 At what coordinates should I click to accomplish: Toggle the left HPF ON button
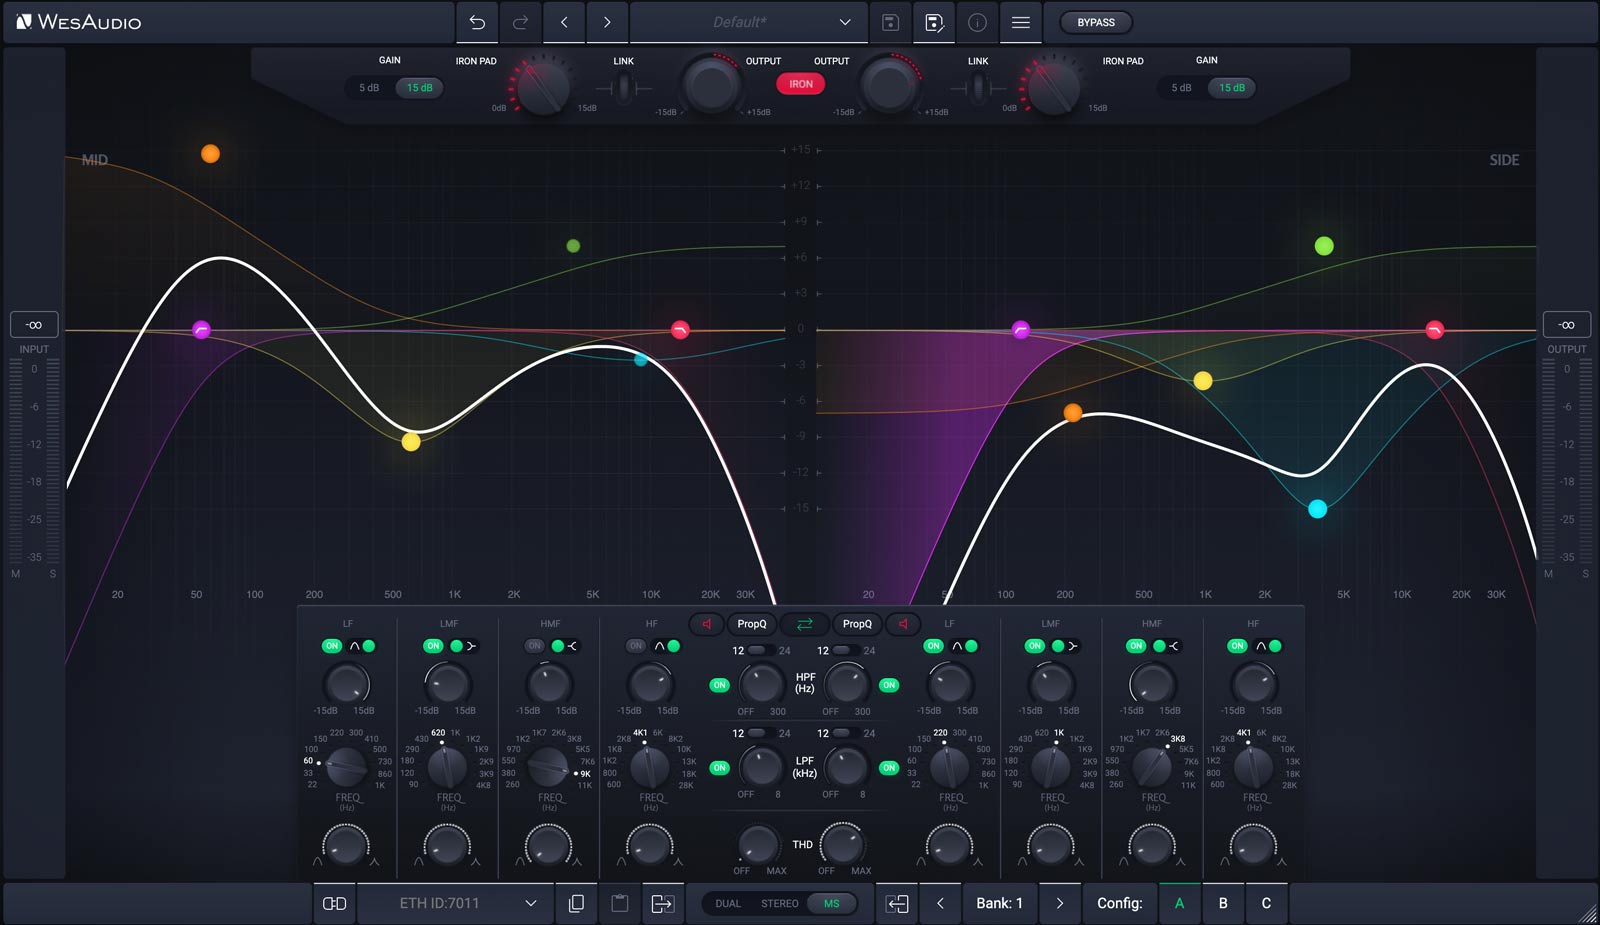(719, 685)
